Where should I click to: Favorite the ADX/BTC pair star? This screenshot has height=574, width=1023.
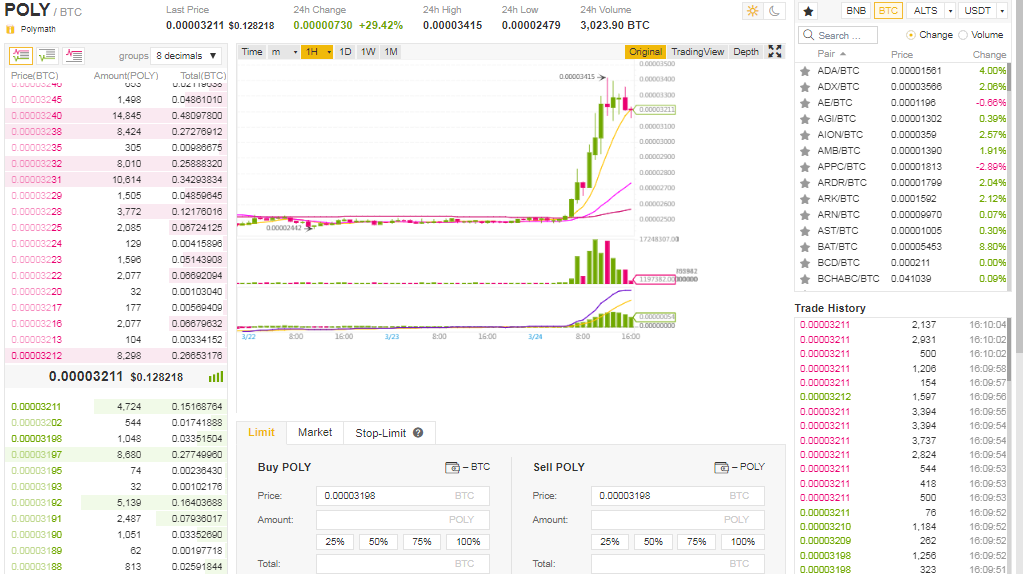coord(805,87)
